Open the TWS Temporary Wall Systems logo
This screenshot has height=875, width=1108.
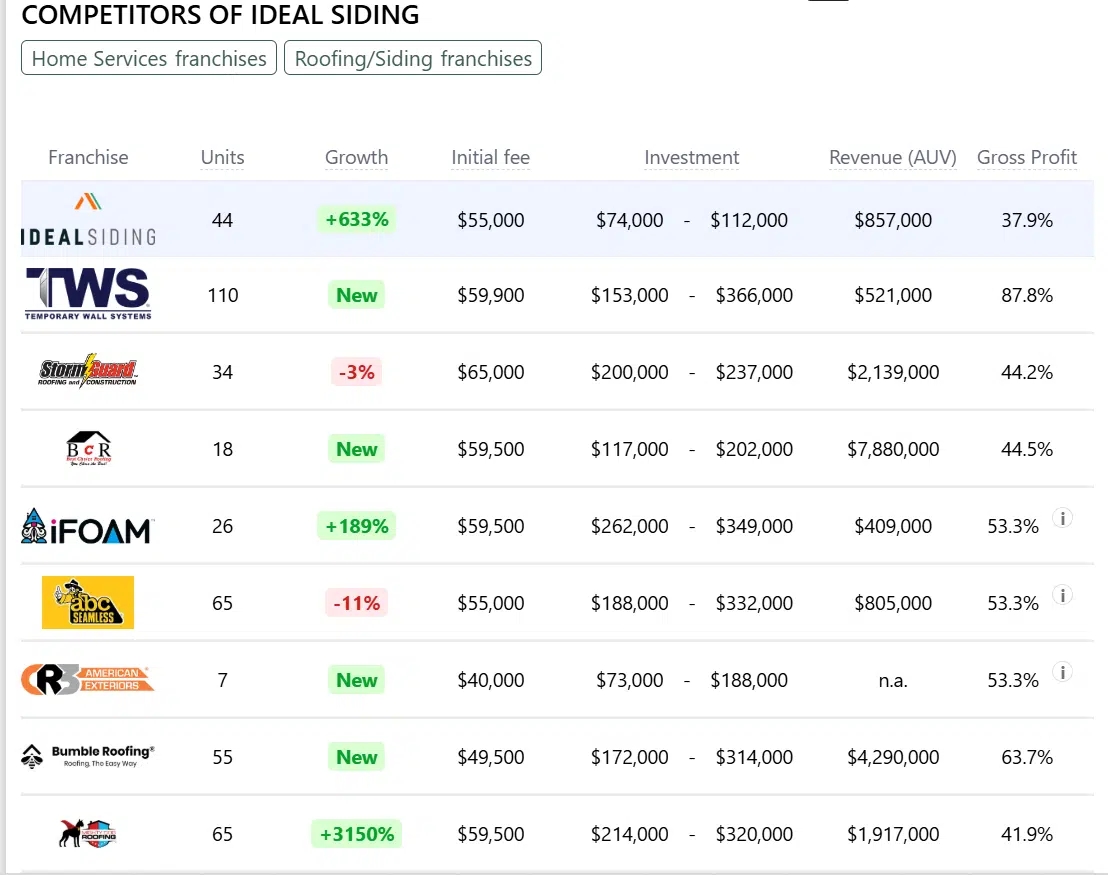[88, 294]
